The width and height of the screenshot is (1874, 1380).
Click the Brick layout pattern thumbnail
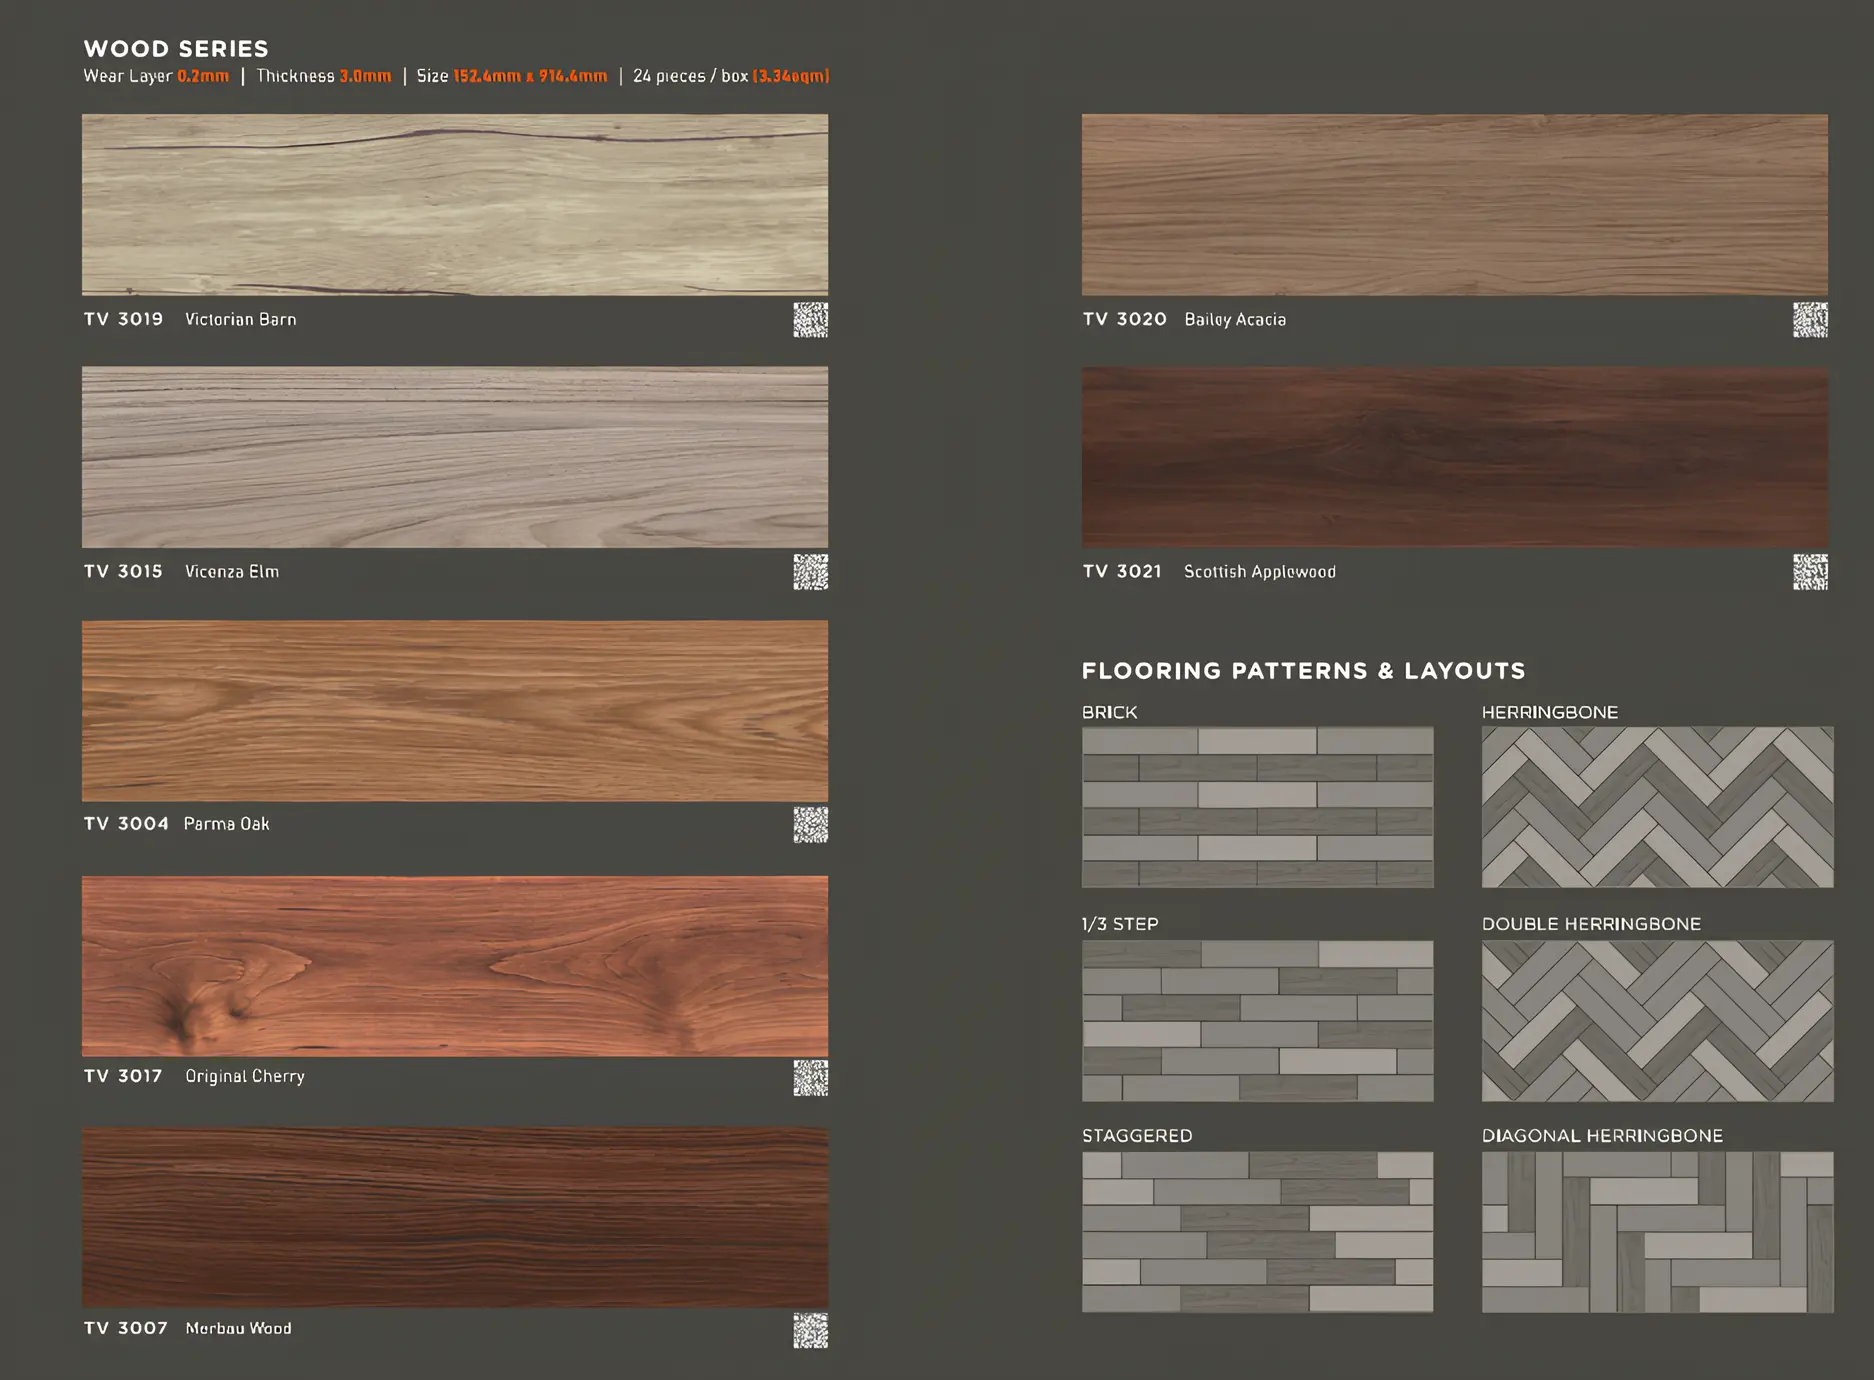coord(1257,807)
